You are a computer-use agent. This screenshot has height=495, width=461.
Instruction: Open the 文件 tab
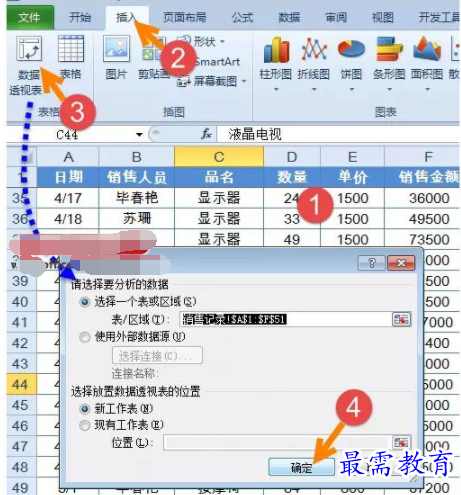coord(30,17)
